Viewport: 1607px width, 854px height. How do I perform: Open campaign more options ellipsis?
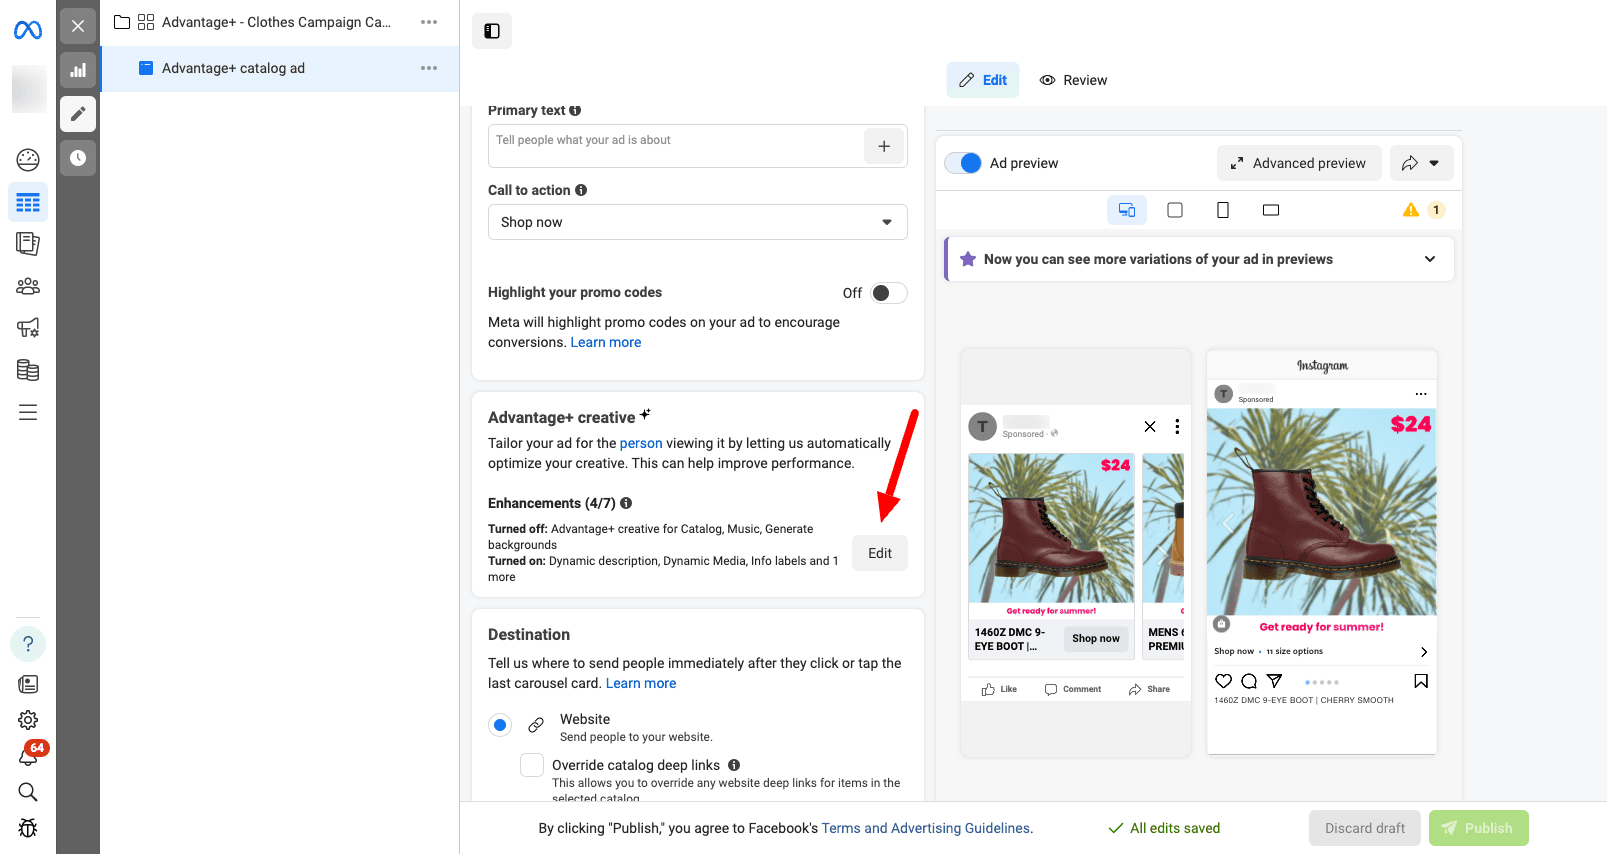[x=429, y=22]
